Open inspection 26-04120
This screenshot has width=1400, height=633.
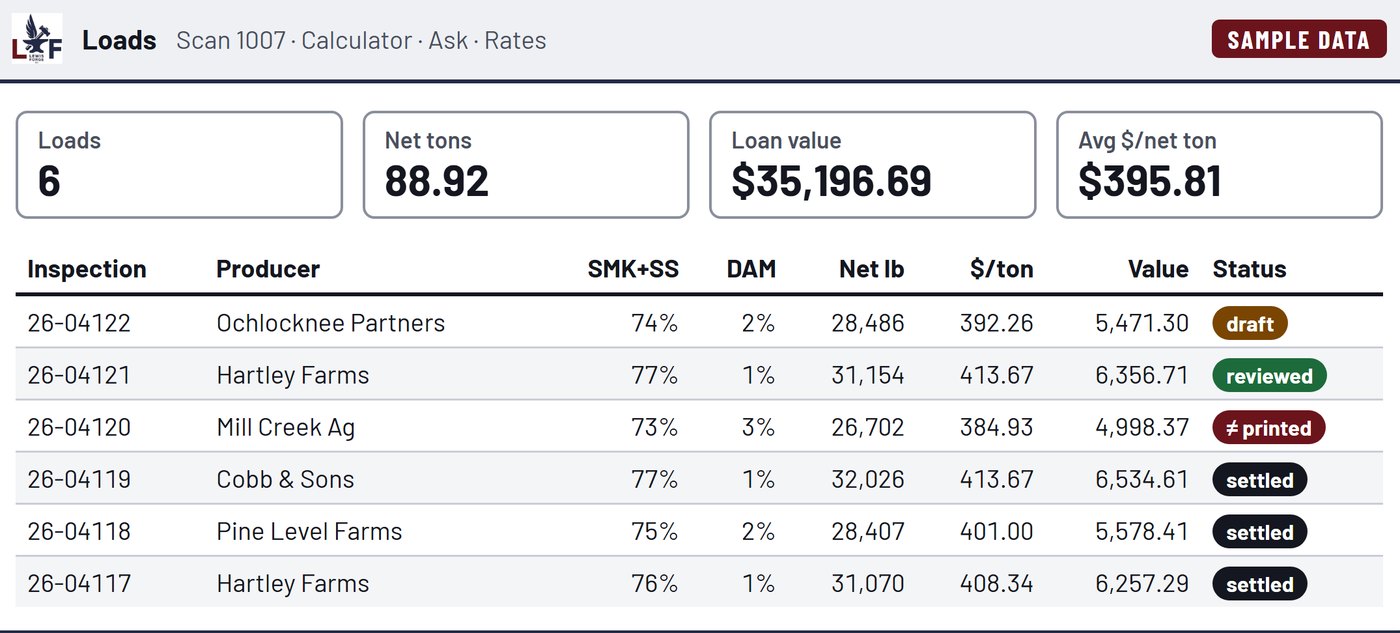coord(79,427)
